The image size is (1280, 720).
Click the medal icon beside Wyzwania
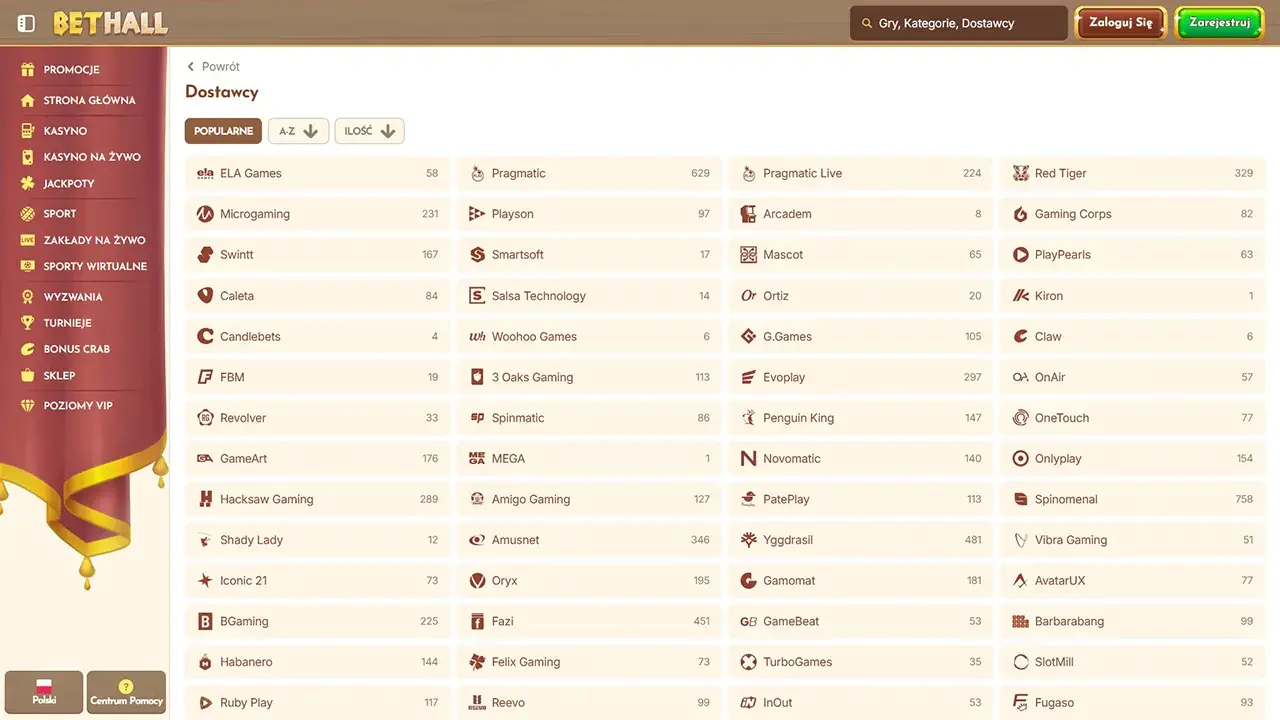[27, 297]
